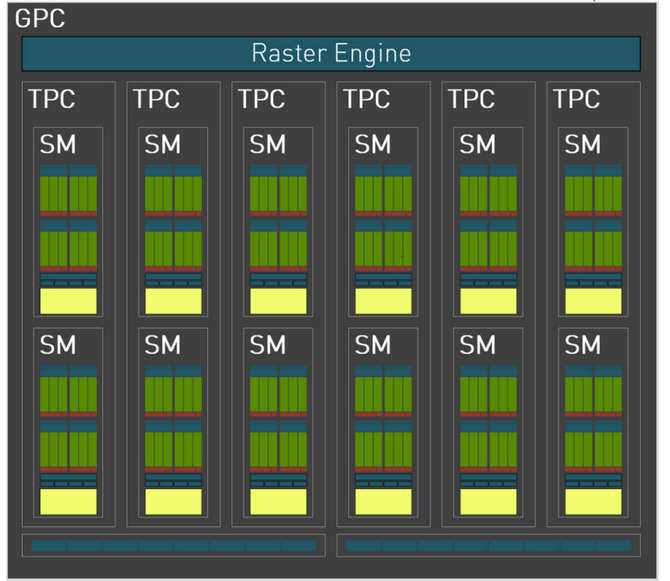Click the lower SM label in leftmost TPC
670x581 pixels.
[x=57, y=346]
